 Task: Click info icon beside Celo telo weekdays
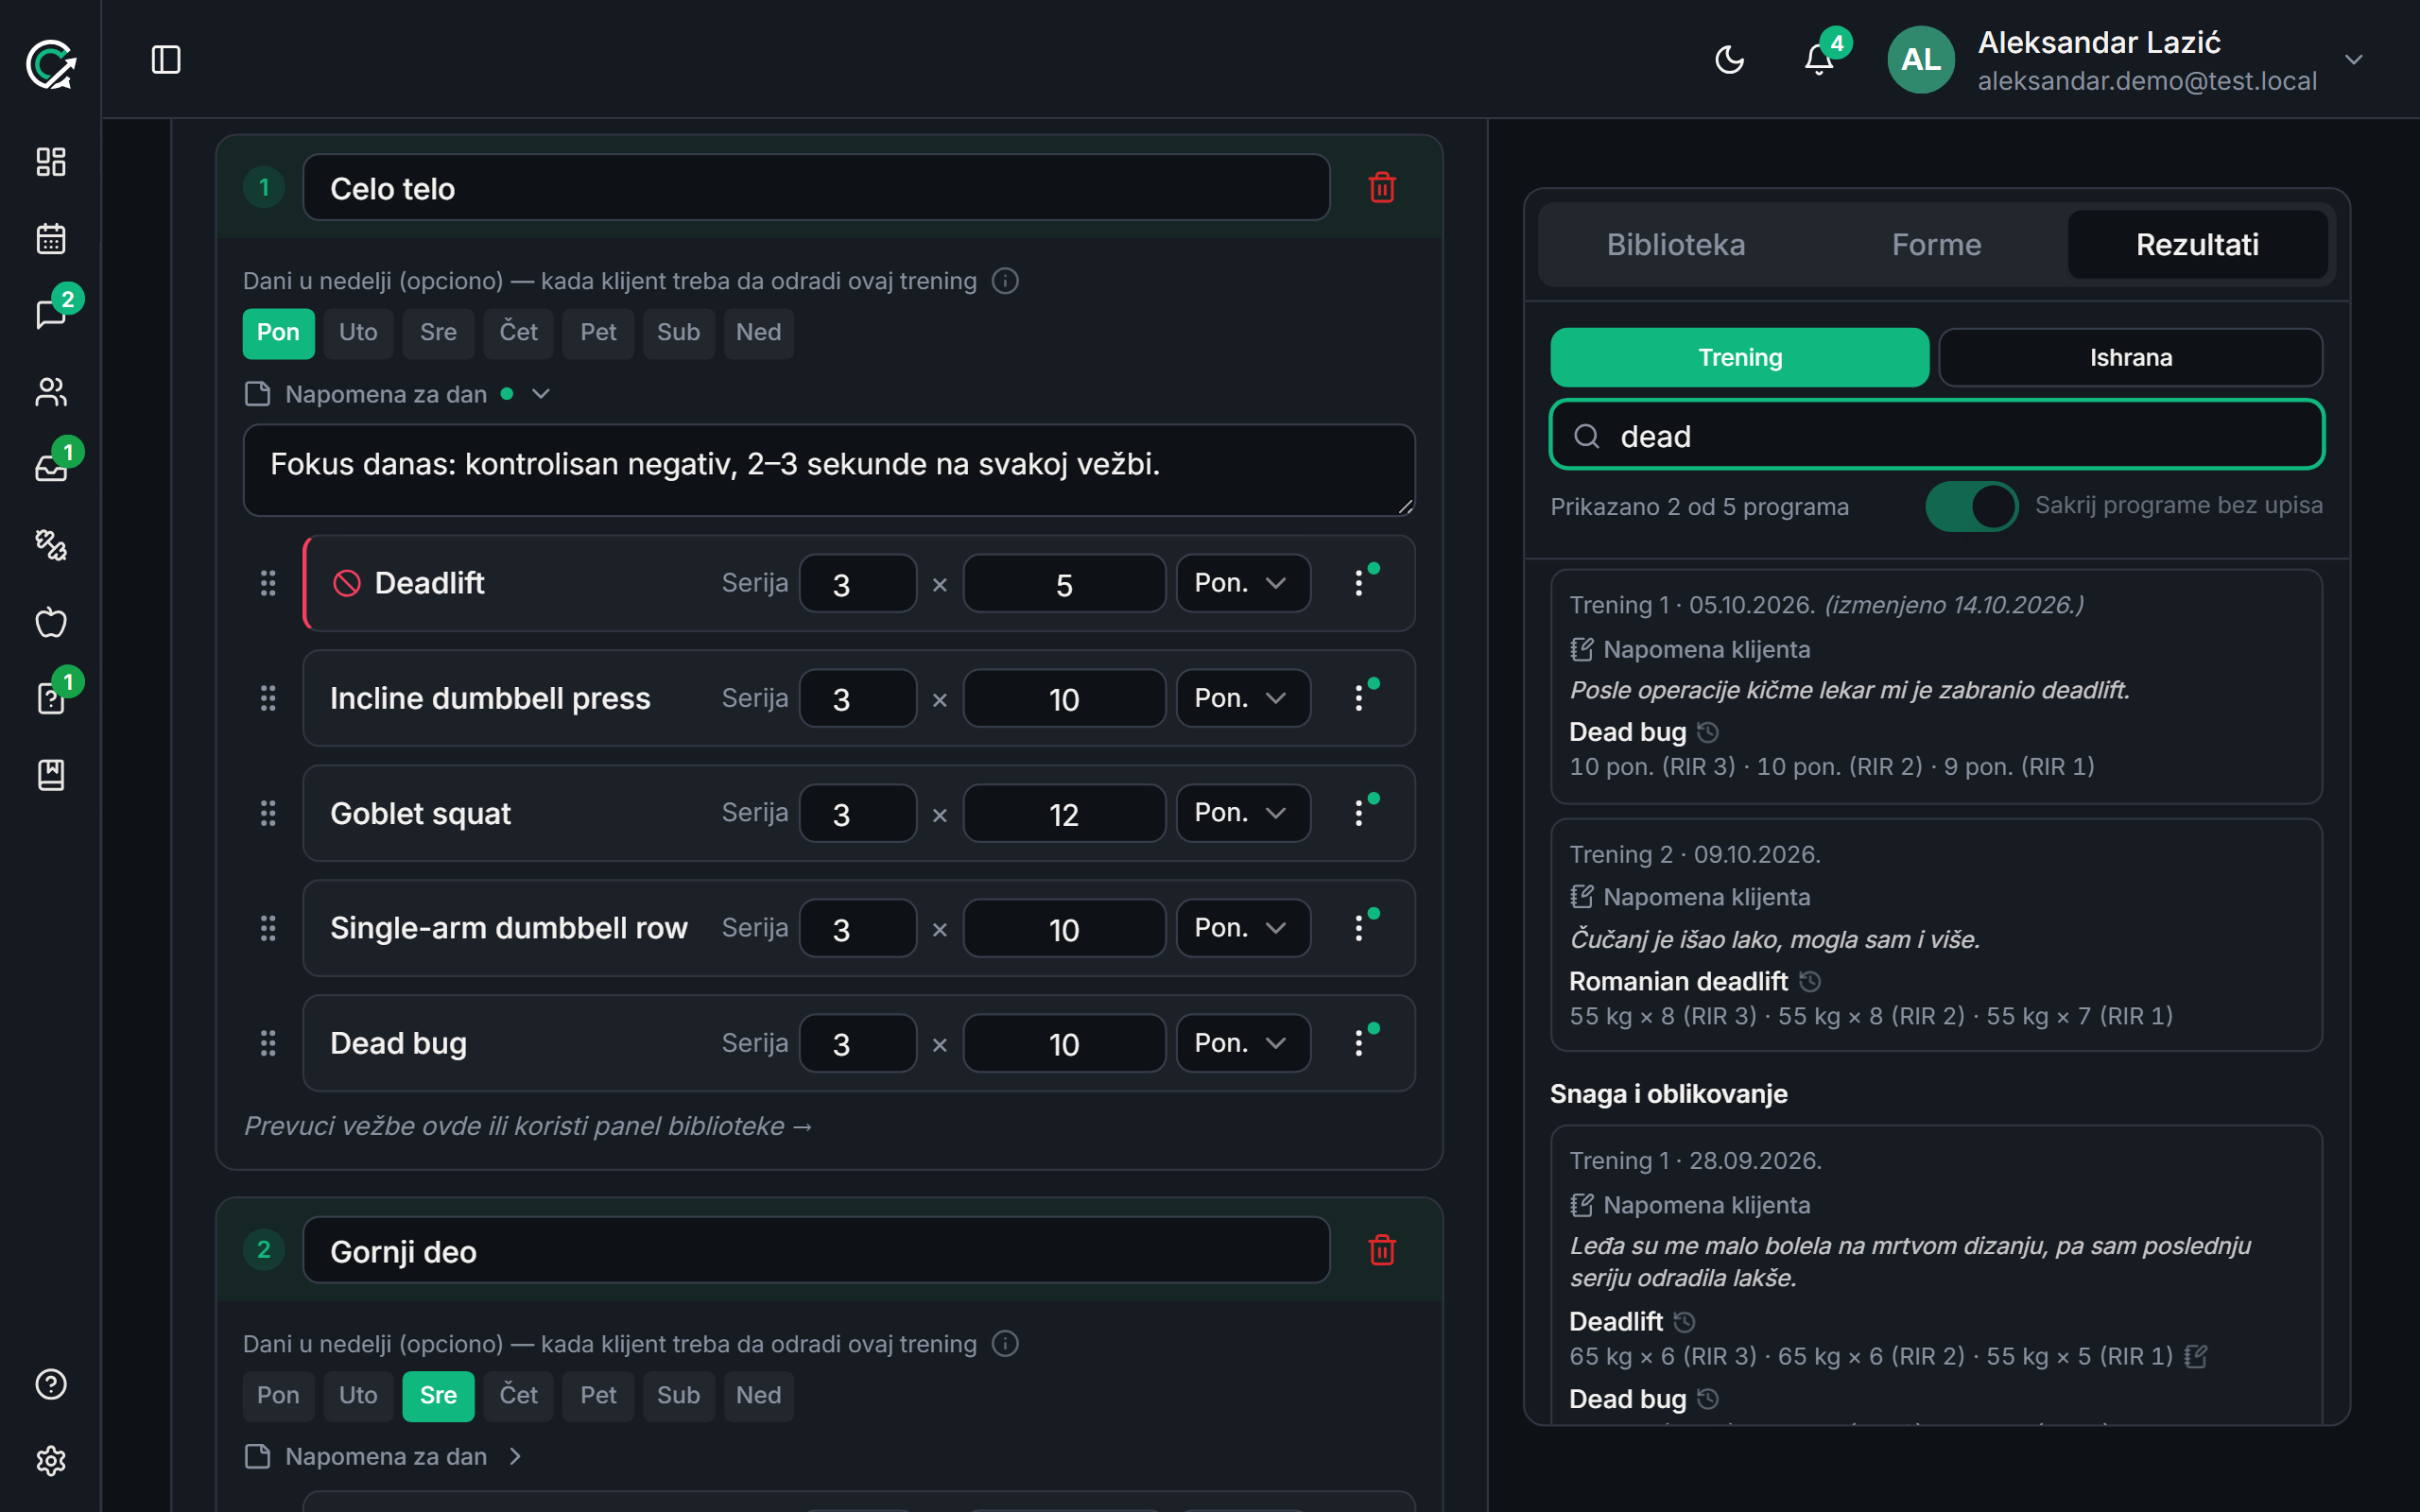tap(1005, 281)
